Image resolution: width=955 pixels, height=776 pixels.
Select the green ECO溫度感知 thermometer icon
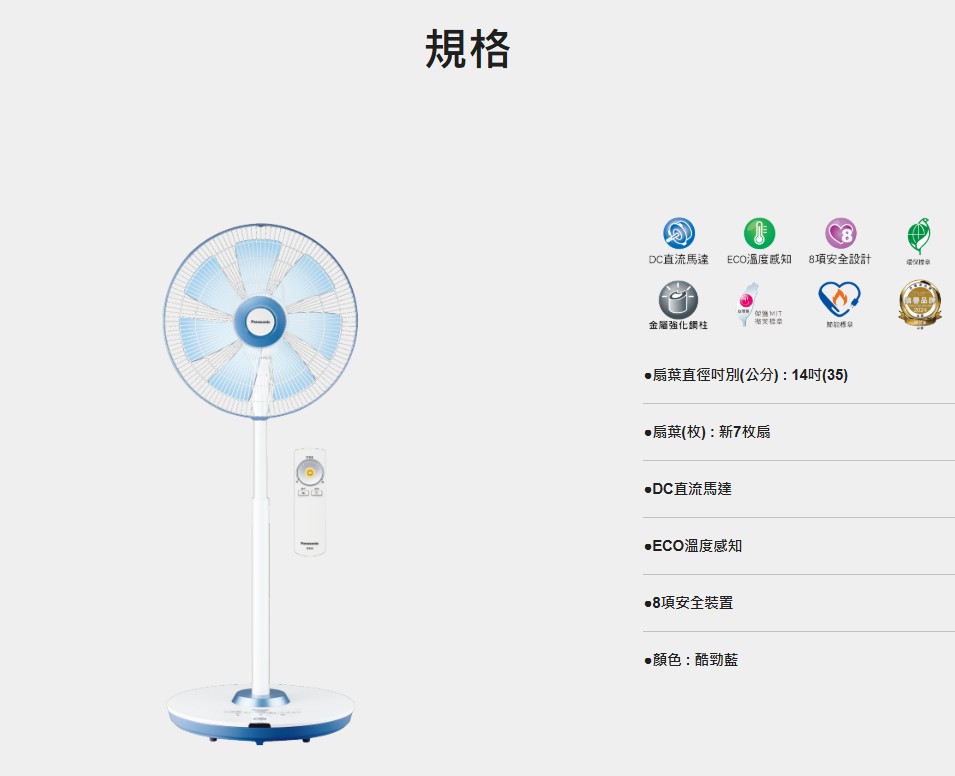tap(759, 233)
